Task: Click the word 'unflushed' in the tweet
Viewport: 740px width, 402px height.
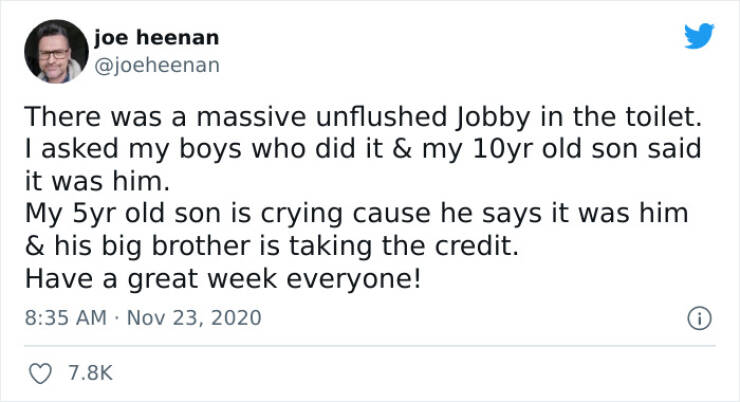Action: pyautogui.click(x=381, y=117)
